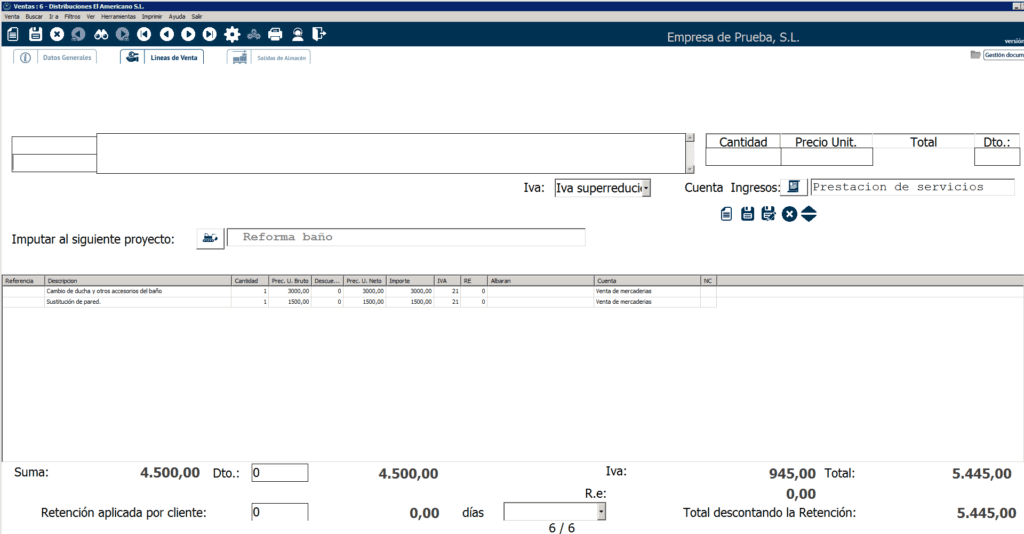Click the binoculars search icon
This screenshot has width=1024, height=534.
point(101,35)
